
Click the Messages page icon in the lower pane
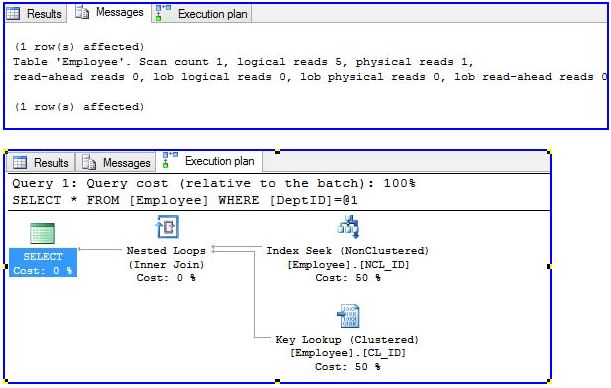click(89, 162)
